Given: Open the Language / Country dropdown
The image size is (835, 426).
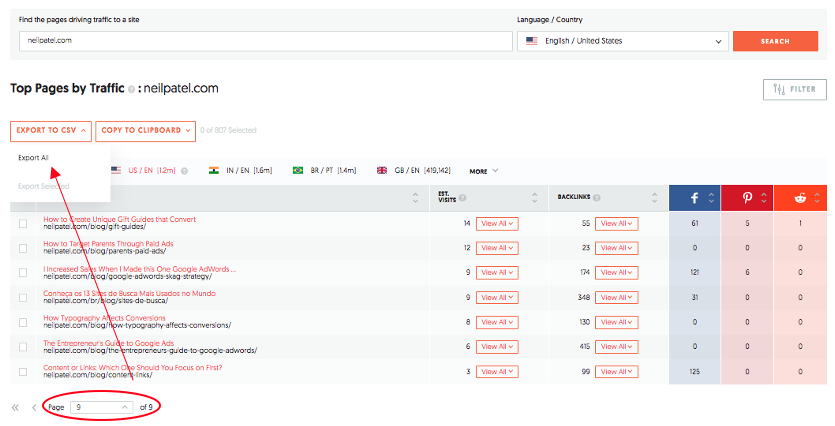Looking at the screenshot, I should 622,41.
